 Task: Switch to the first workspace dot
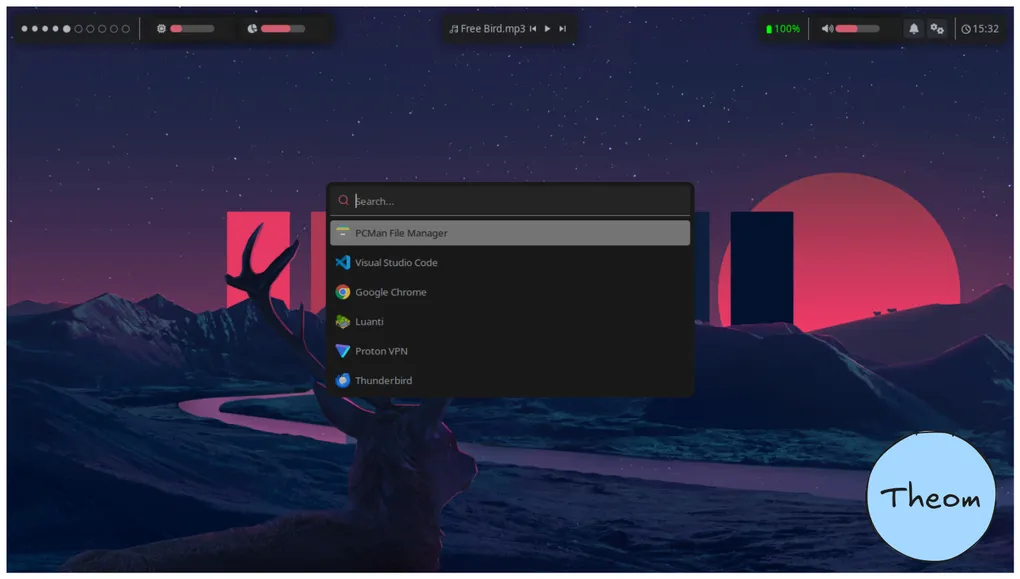pos(24,29)
